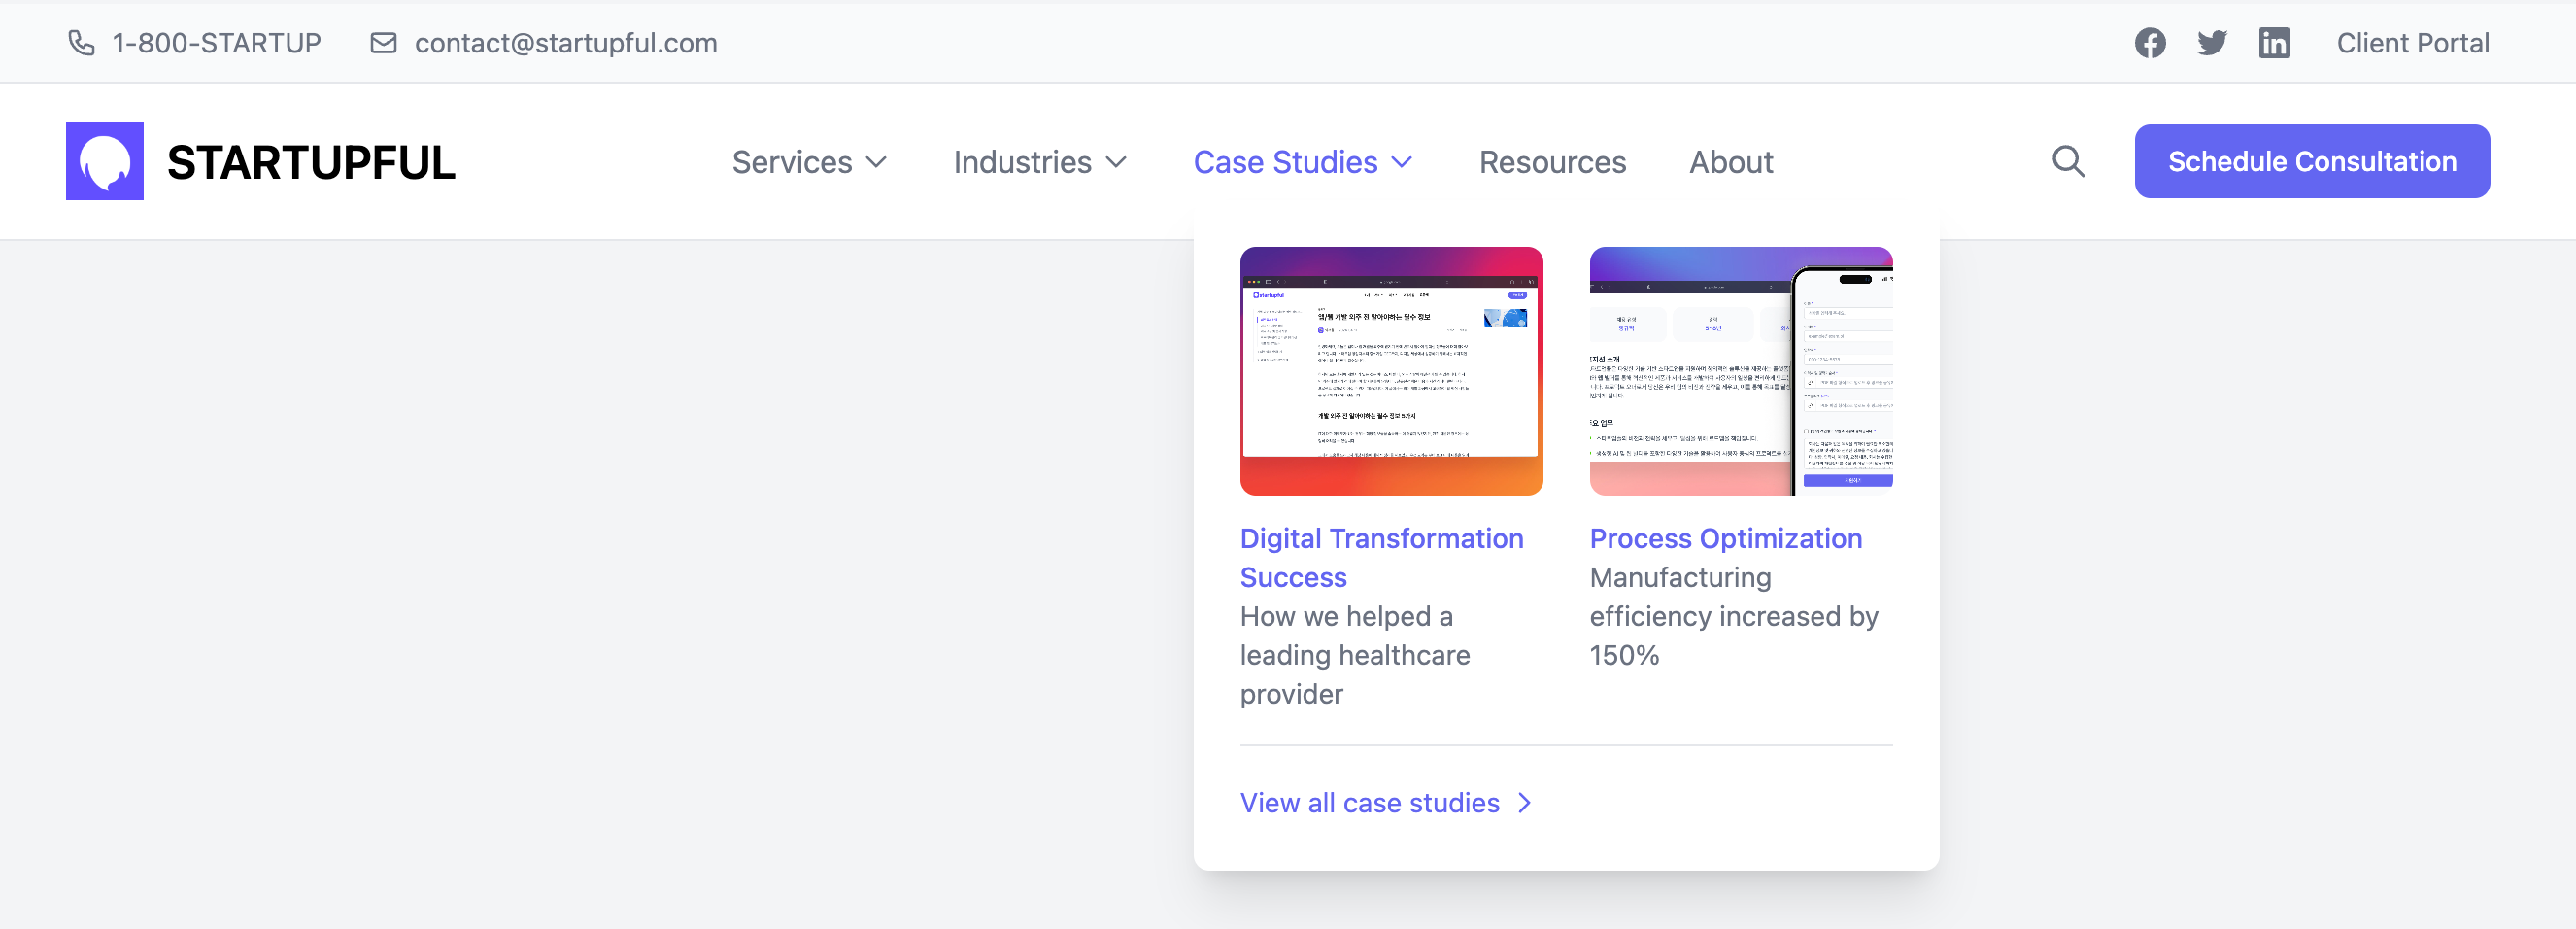
Task: Click the phone icon beside 1-800-STARTUP
Action: pos(81,43)
